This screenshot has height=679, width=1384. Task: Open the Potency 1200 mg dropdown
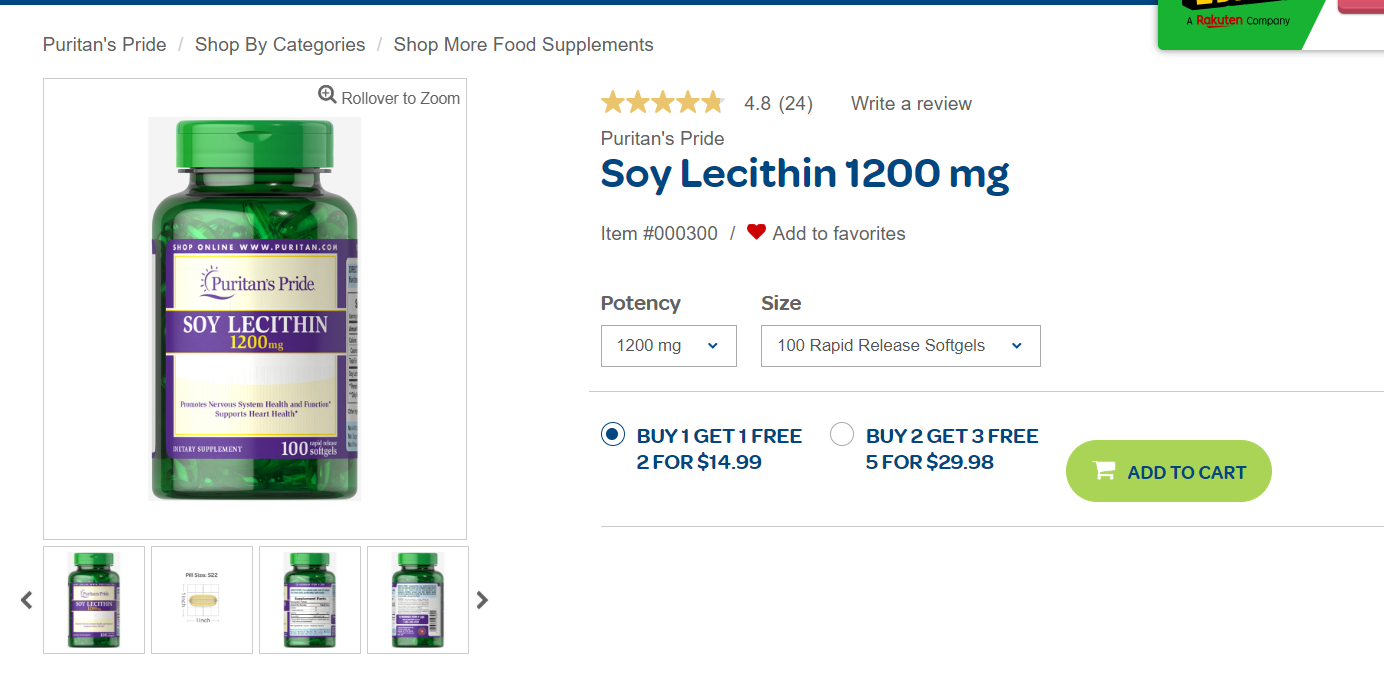pos(668,346)
